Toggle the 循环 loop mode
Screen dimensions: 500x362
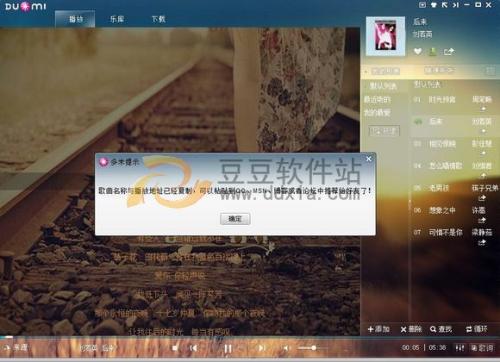pyautogui.click(x=477, y=329)
